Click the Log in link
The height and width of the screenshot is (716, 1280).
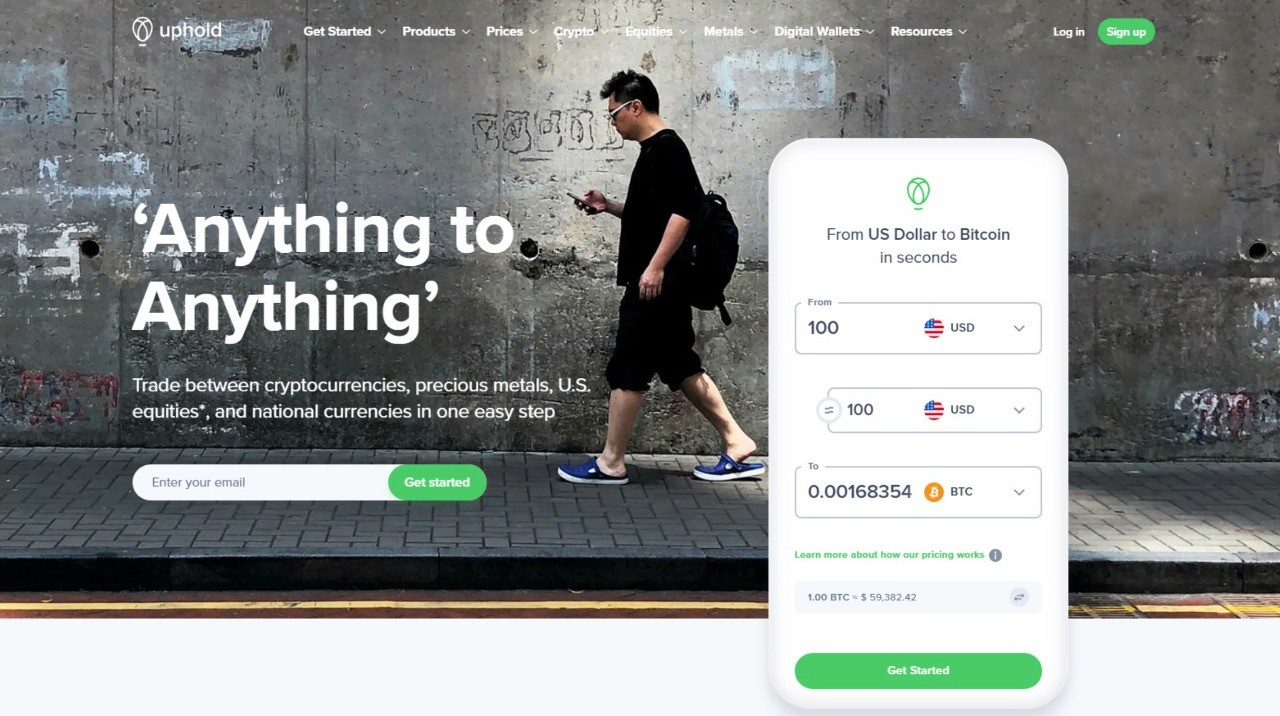pos(1069,32)
